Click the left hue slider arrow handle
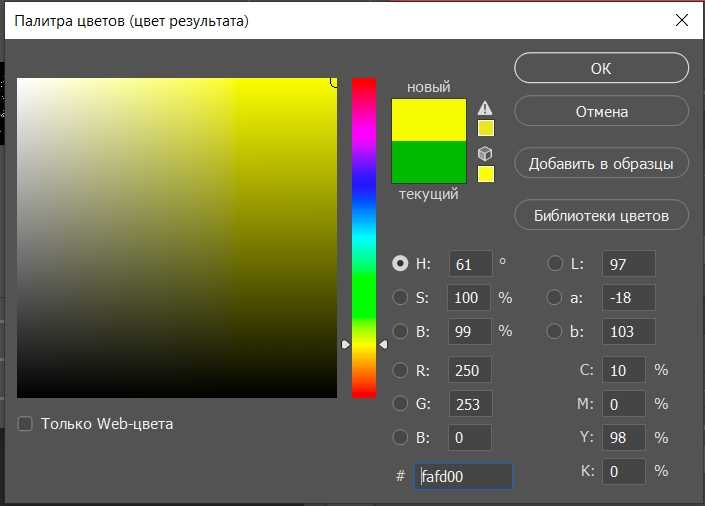This screenshot has height=506, width=705. [x=345, y=345]
